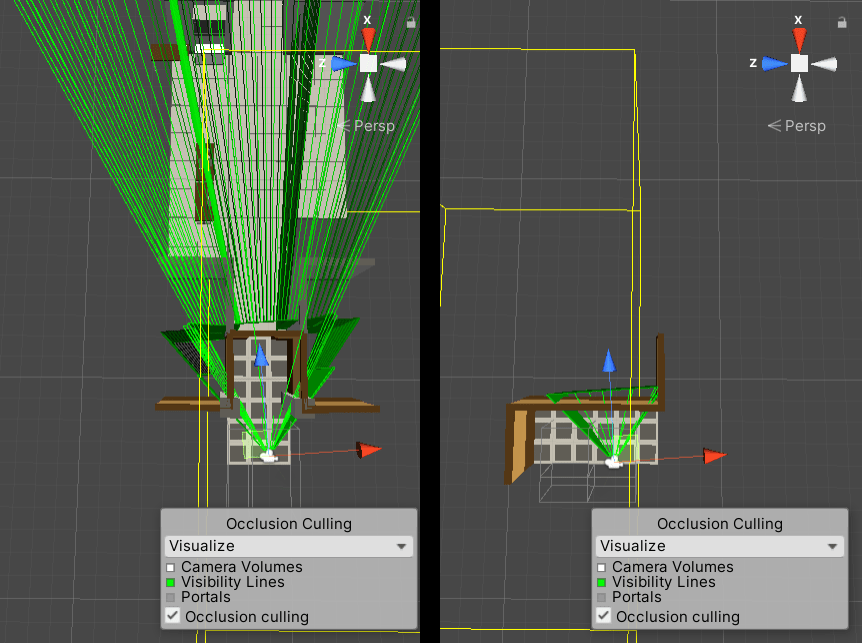Image resolution: width=862 pixels, height=643 pixels.
Task: Open the Visualize dropdown in the right panel
Action: click(x=719, y=546)
